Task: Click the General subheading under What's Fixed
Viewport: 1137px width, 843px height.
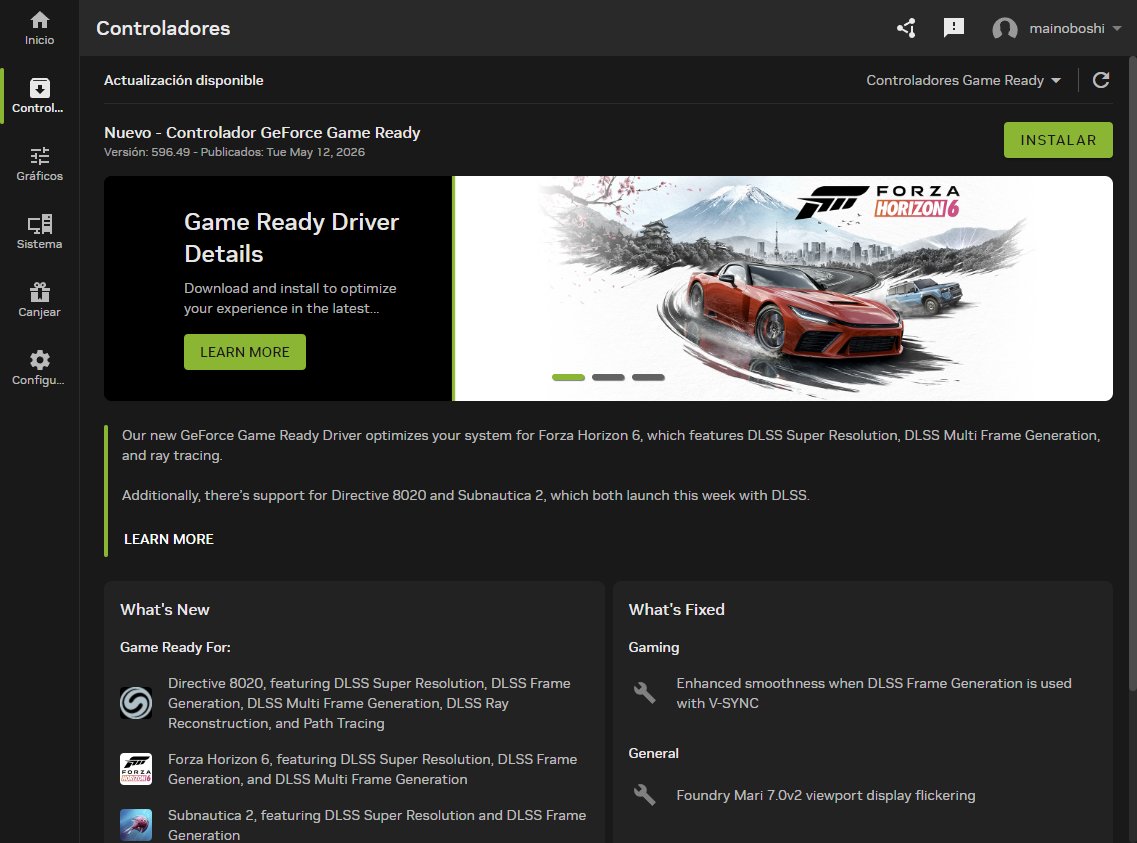Action: point(653,753)
